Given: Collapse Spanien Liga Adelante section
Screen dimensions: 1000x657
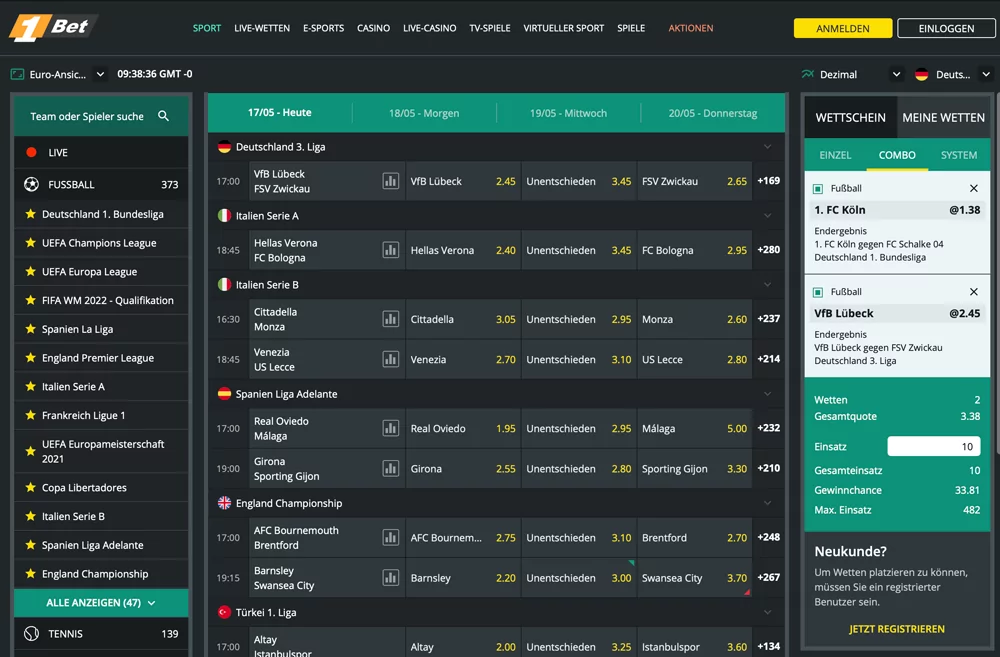Looking at the screenshot, I should click(767, 394).
